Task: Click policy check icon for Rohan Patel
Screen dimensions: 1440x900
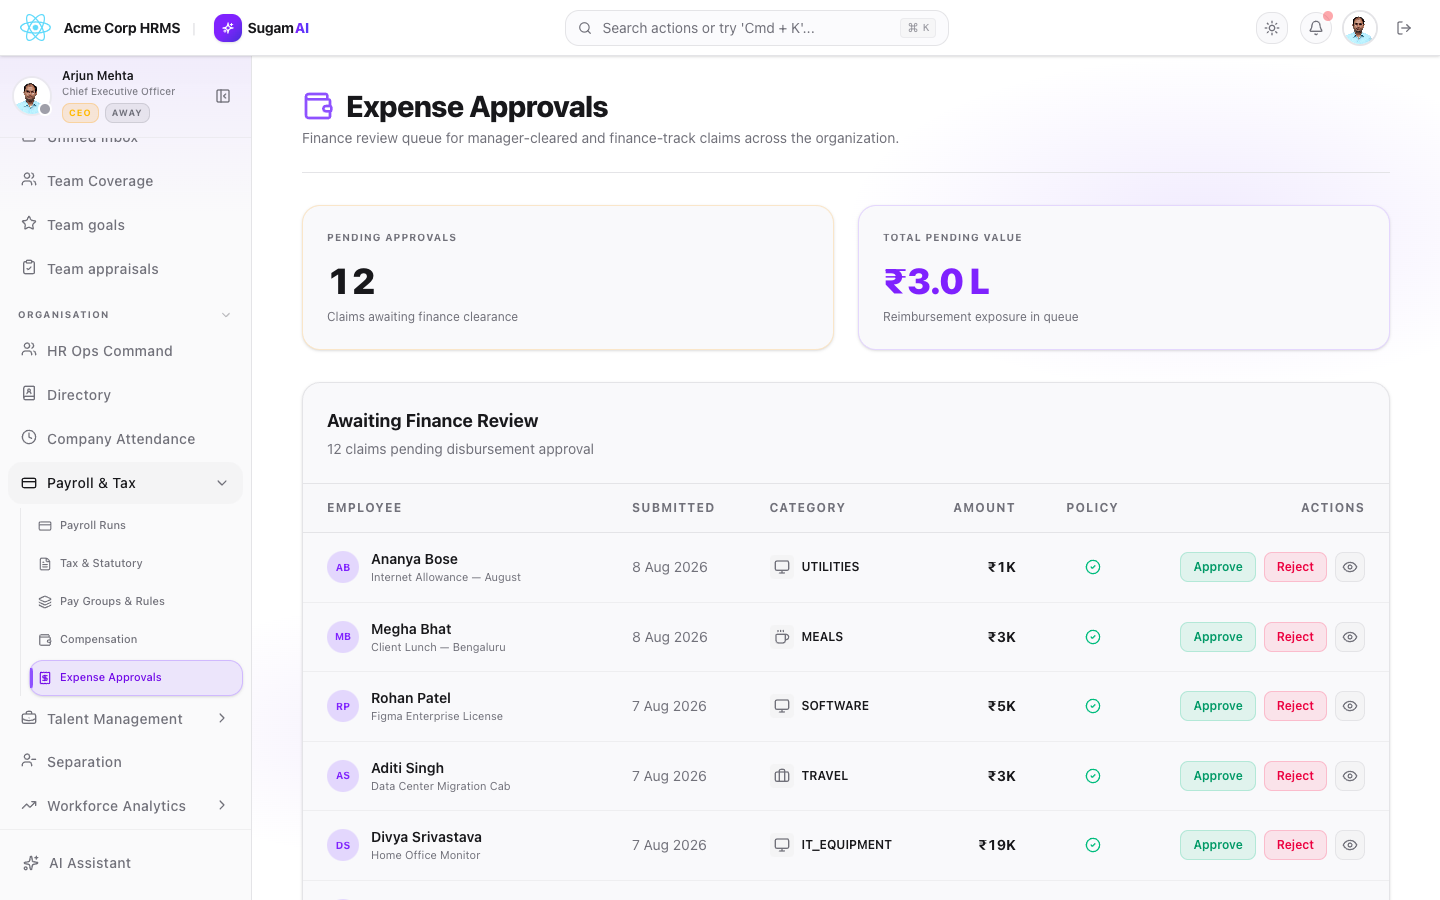Action: [x=1093, y=706]
